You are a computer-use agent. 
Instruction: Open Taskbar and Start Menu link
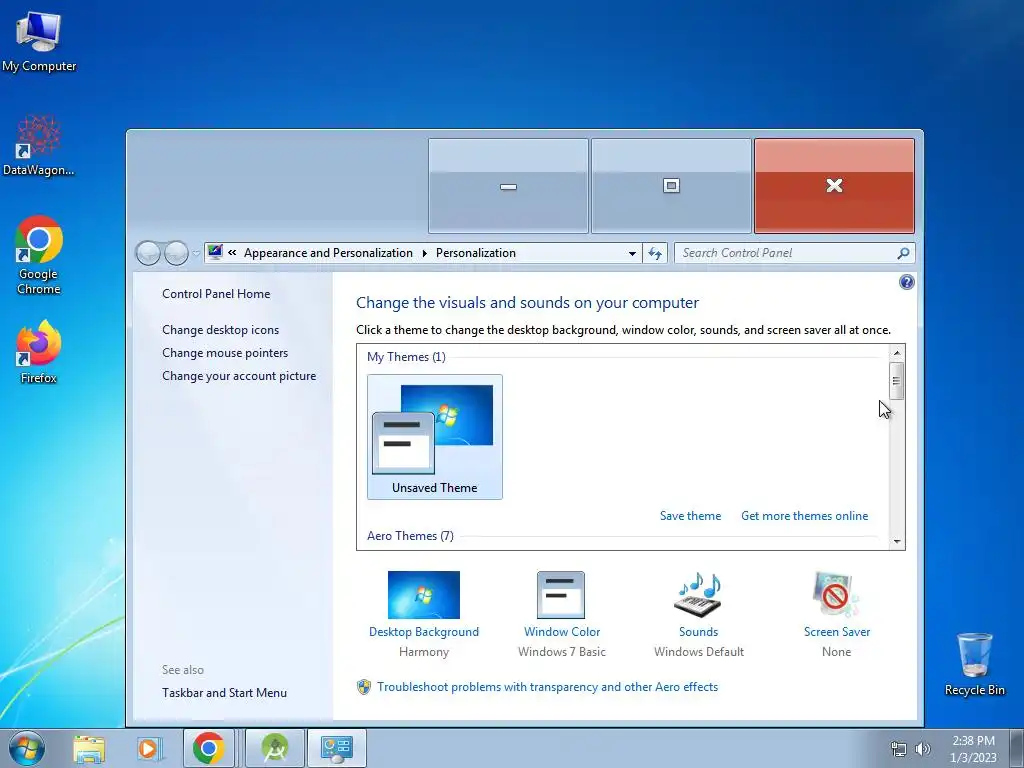(225, 693)
